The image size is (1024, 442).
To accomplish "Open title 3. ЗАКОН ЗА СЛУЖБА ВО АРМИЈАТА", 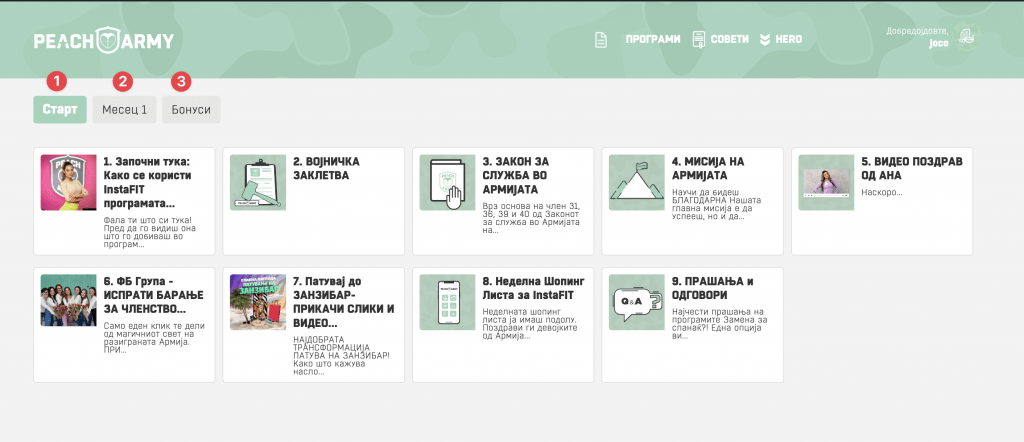I will [x=515, y=176].
